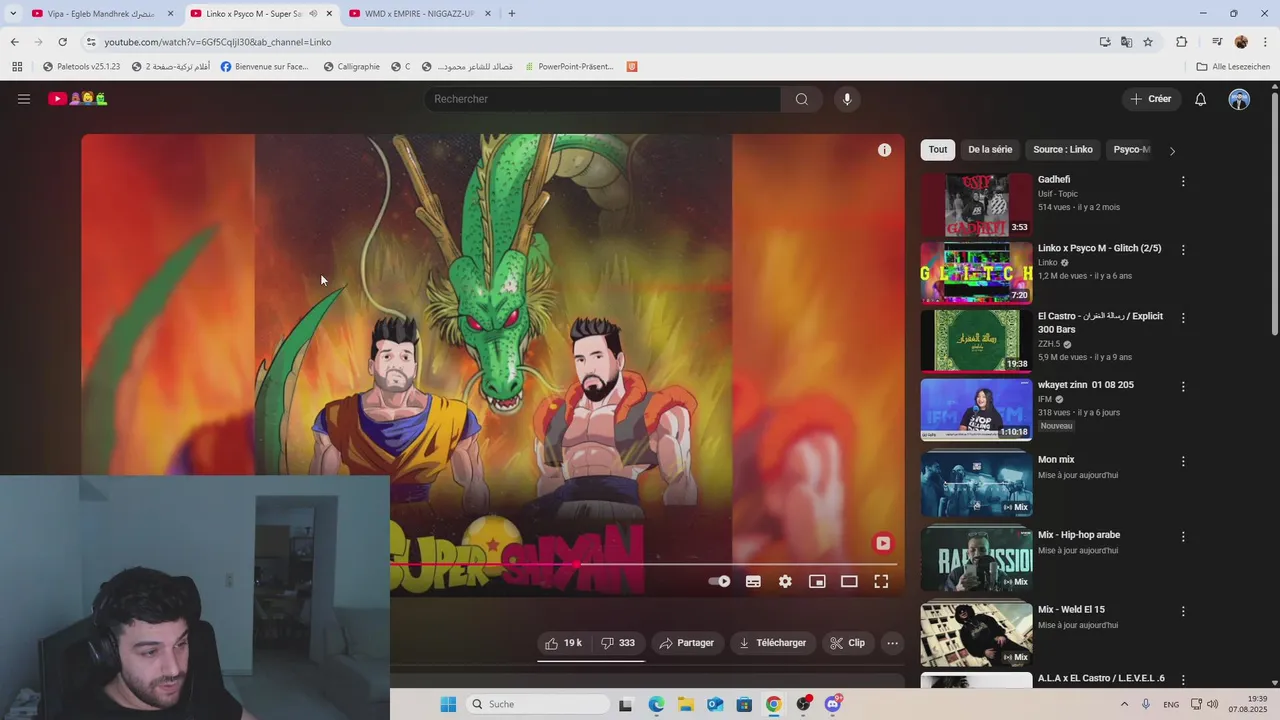Toggle the autoplay switch in player
Viewport: 1280px width, 720px height.
point(719,581)
